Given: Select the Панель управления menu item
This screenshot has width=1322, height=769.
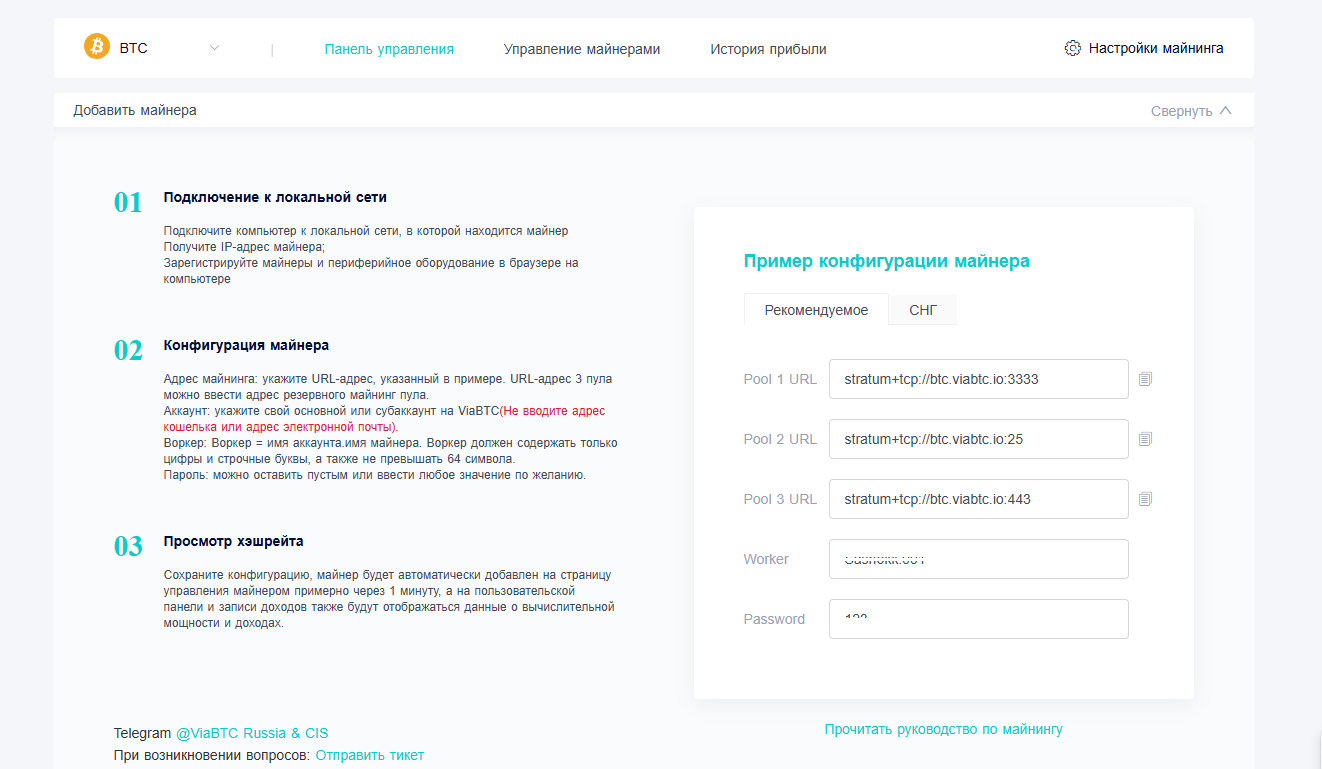Looking at the screenshot, I should click(x=389, y=47).
